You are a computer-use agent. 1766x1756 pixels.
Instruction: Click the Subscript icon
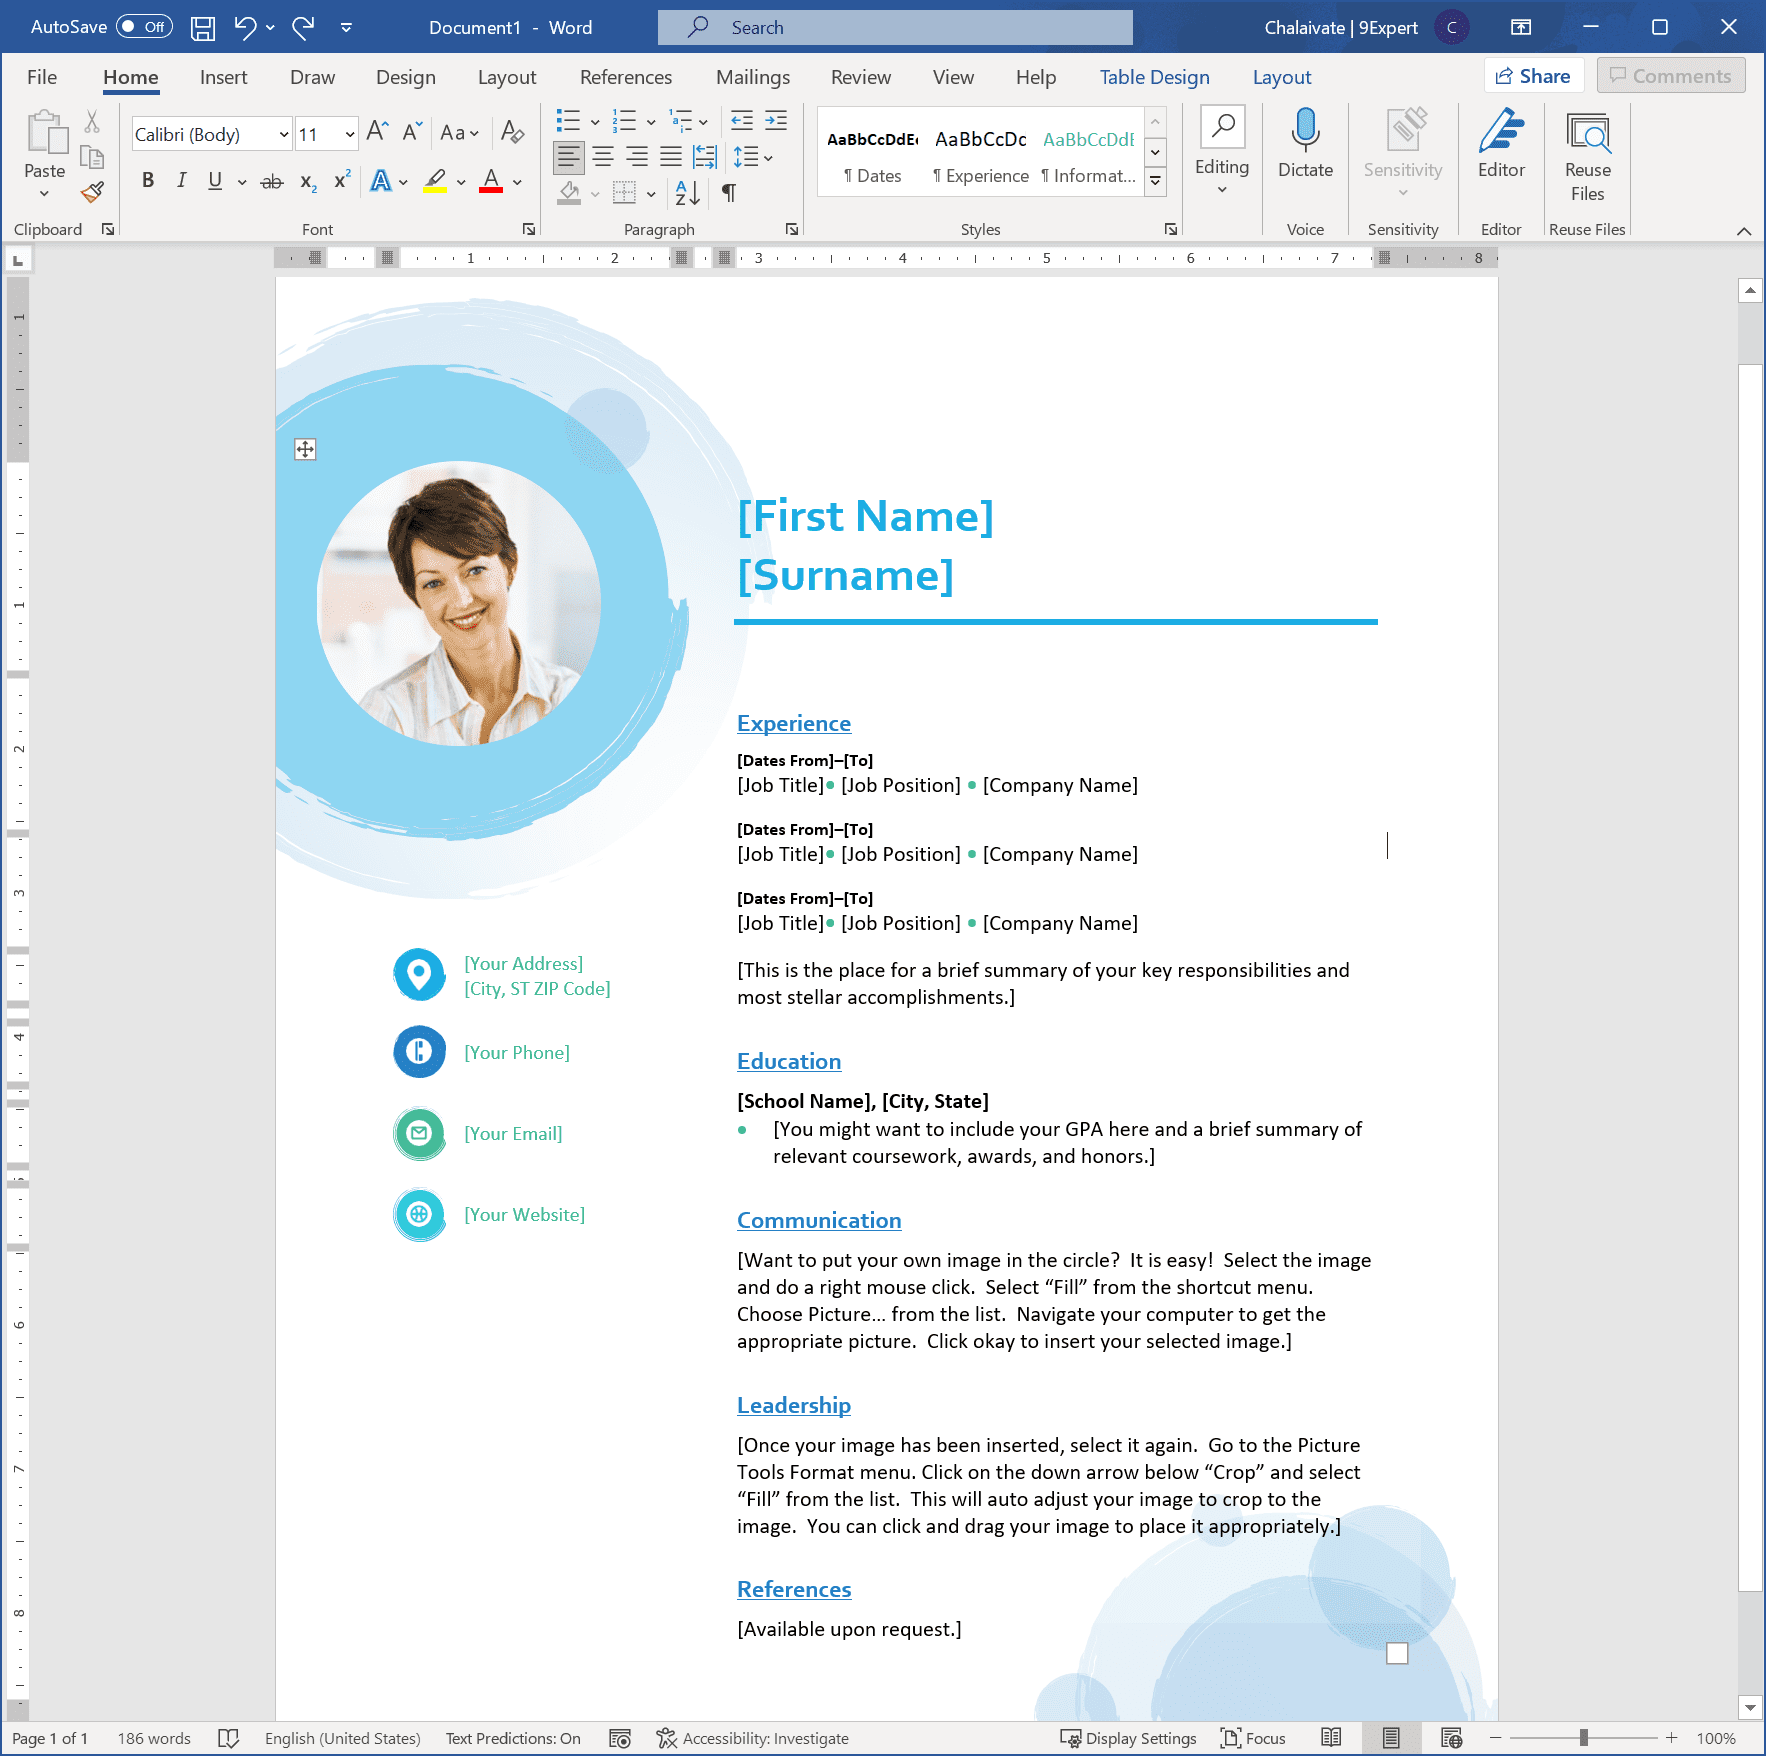point(306,182)
